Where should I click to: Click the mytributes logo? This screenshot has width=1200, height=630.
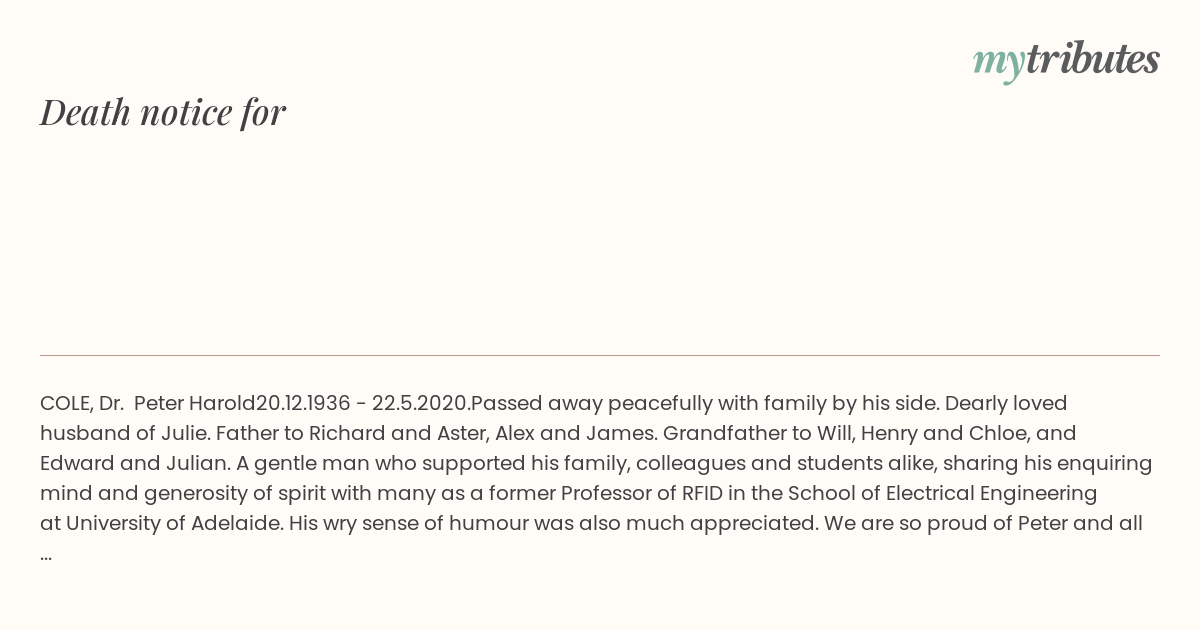[1066, 61]
